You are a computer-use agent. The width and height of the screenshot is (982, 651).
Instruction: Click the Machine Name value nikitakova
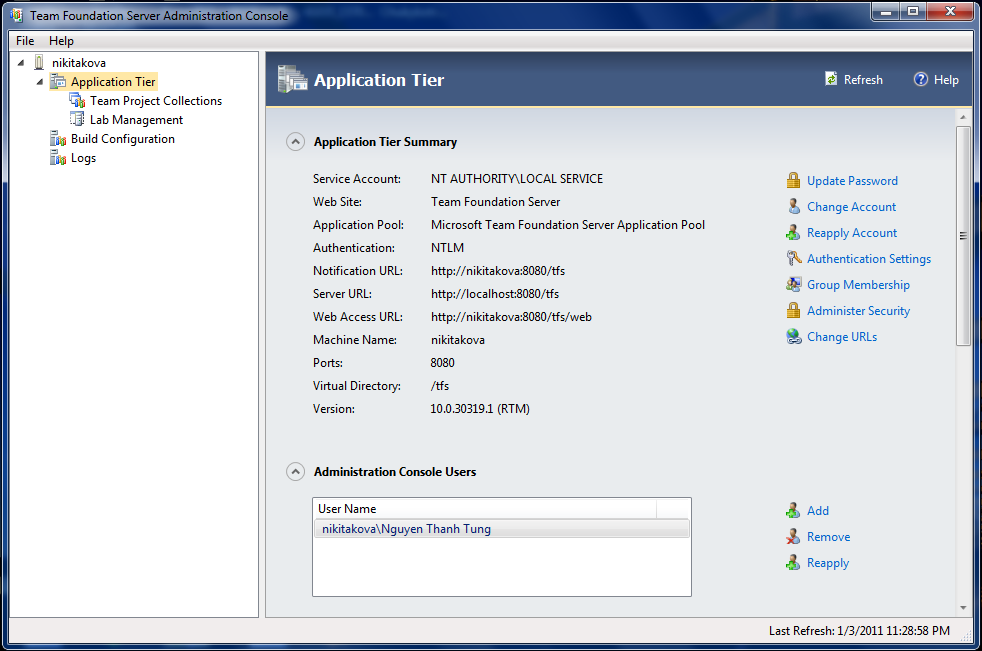458,340
